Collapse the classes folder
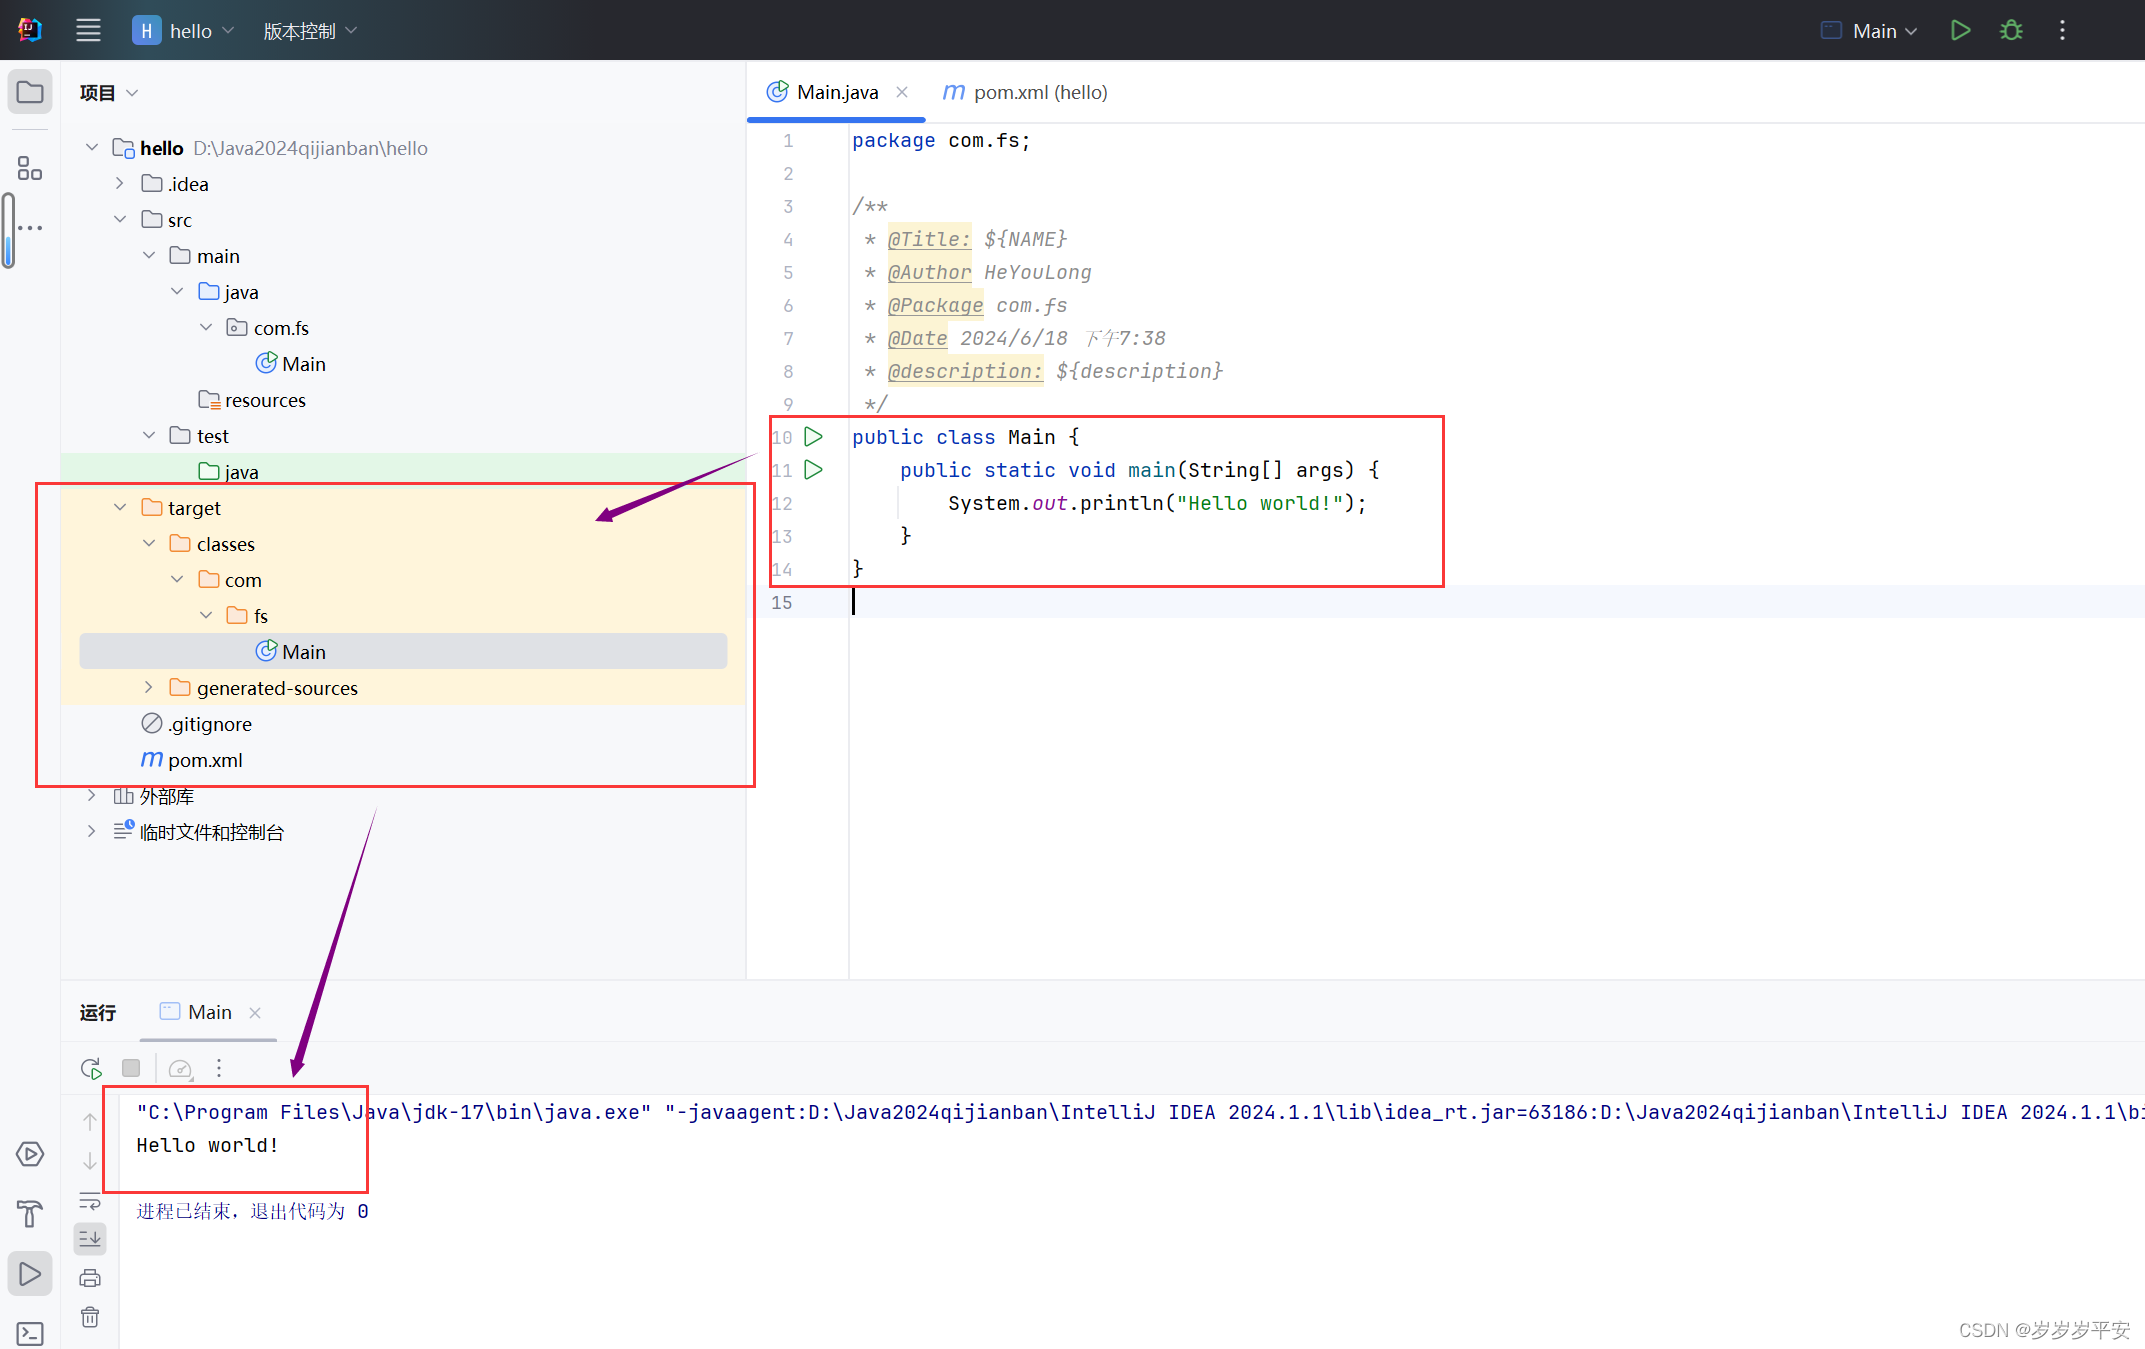The image size is (2145, 1349). coord(149,544)
